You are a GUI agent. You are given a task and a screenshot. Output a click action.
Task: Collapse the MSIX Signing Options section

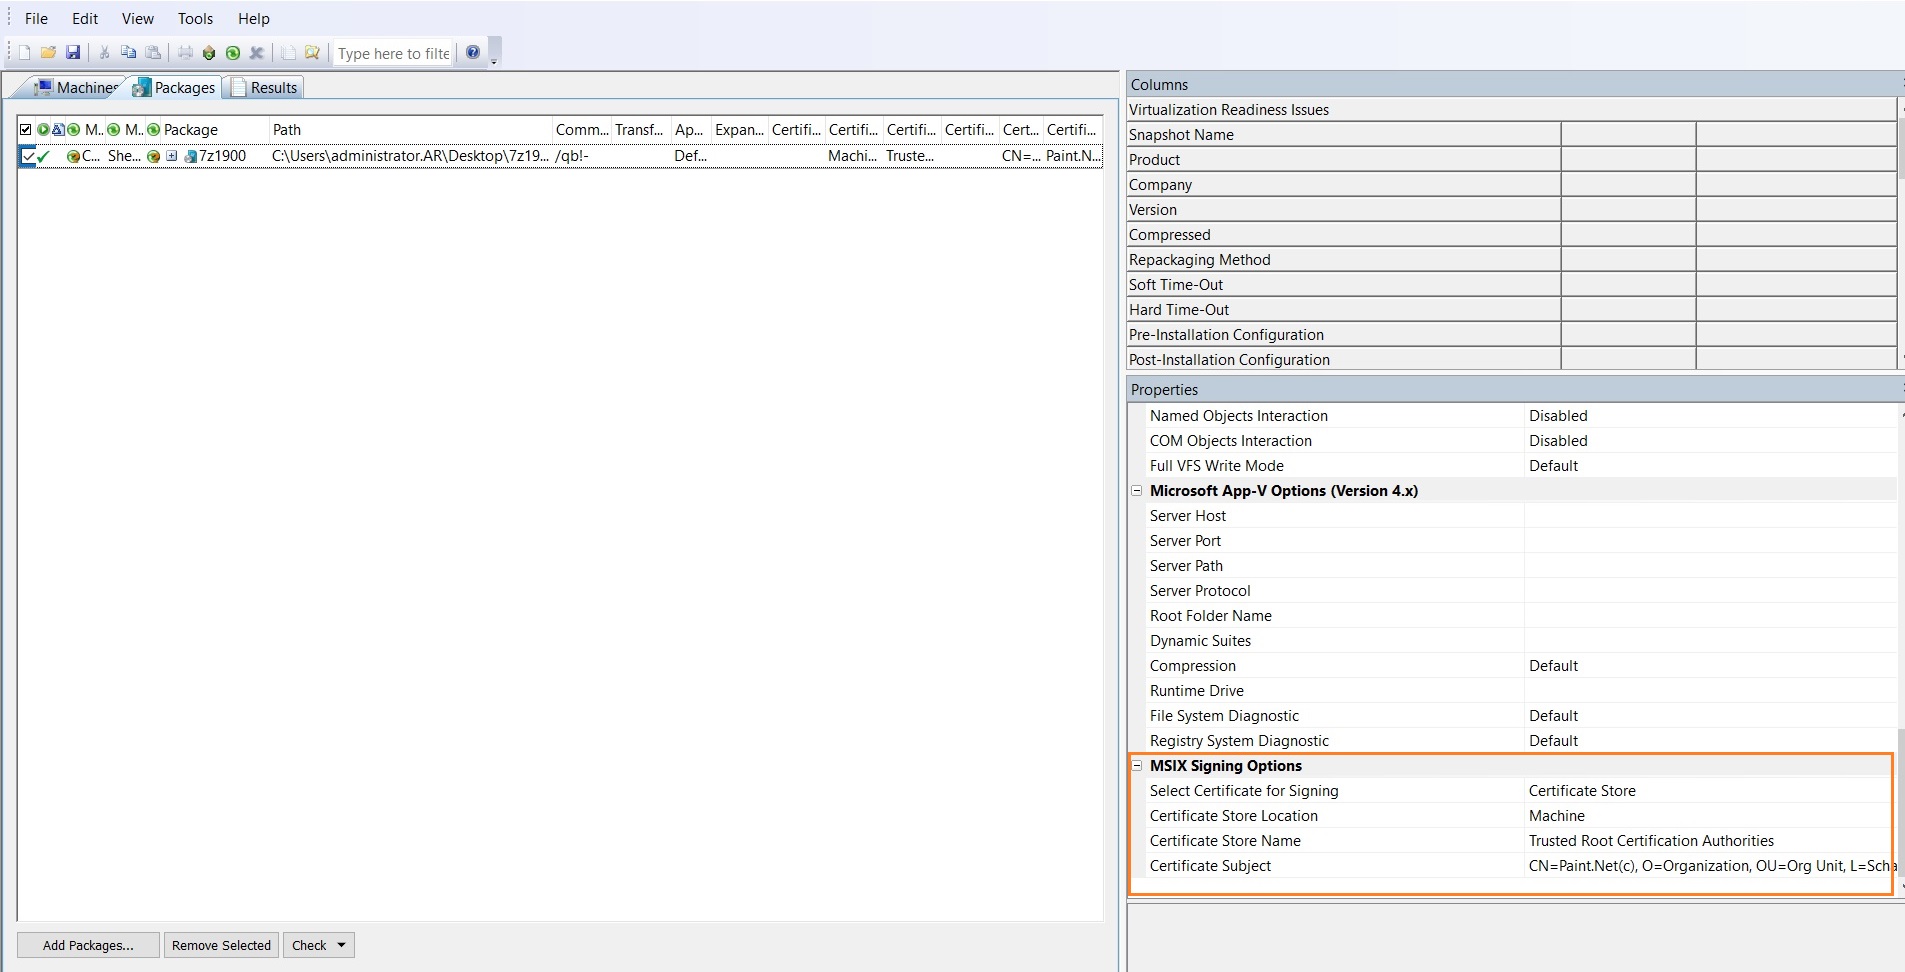coord(1138,766)
